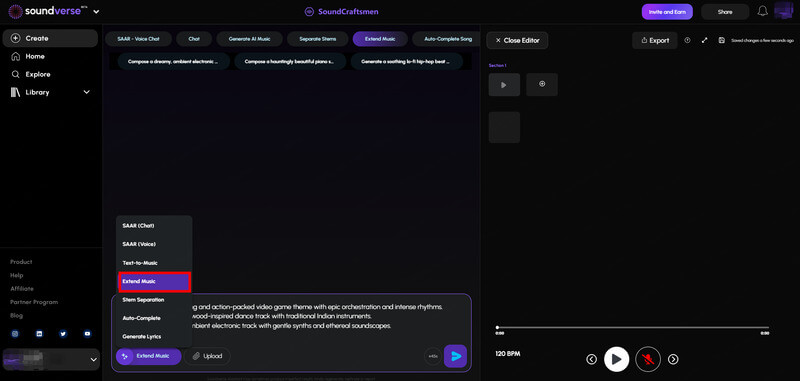Select the Auto-Complete Song tab
Image resolution: width=800 pixels, height=381 pixels.
click(x=445, y=39)
